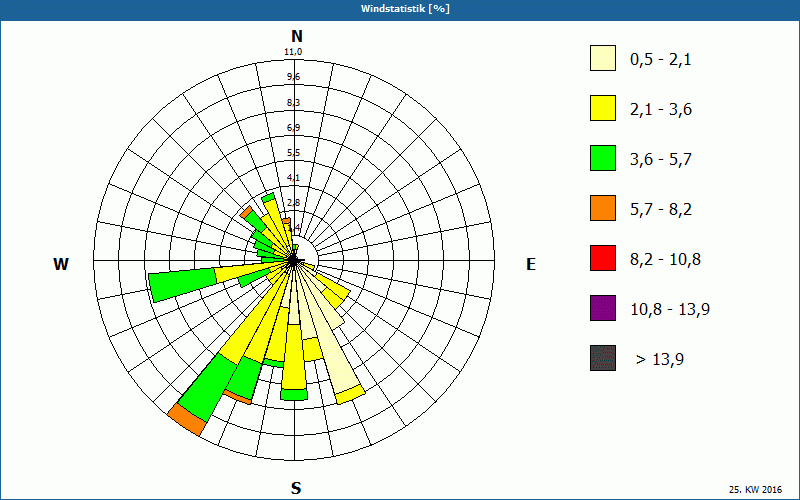Viewport: 800px width, 500px height.
Task: Click the S compass label
Action: click(x=296, y=488)
